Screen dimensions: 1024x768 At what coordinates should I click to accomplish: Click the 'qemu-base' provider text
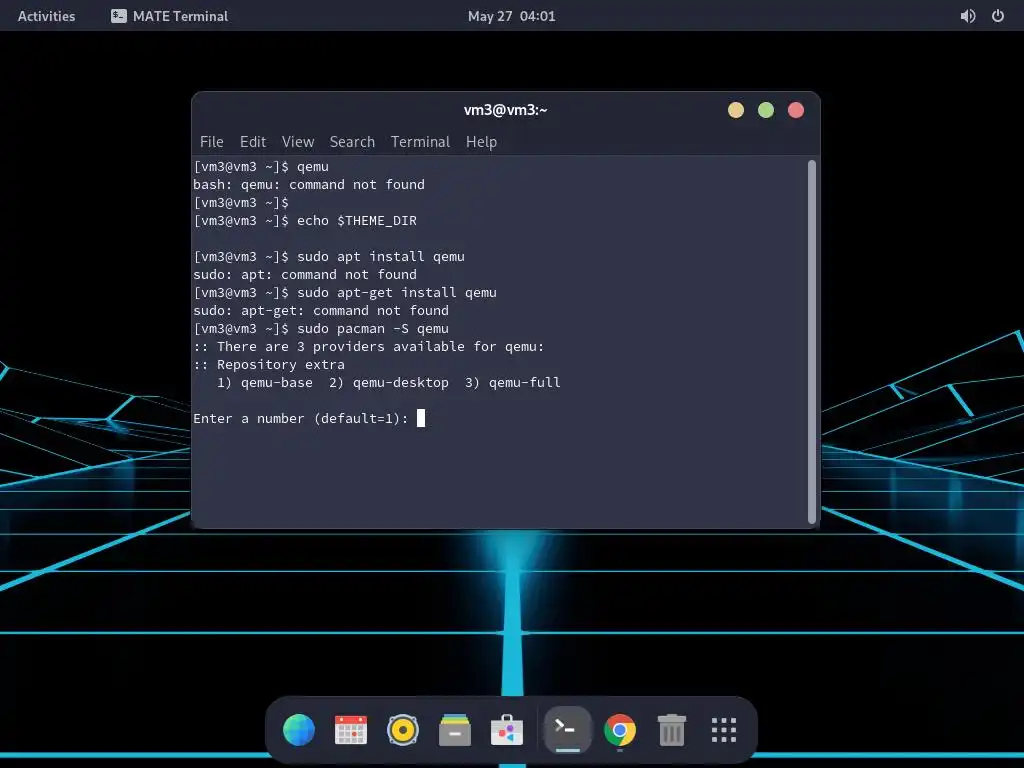277,383
